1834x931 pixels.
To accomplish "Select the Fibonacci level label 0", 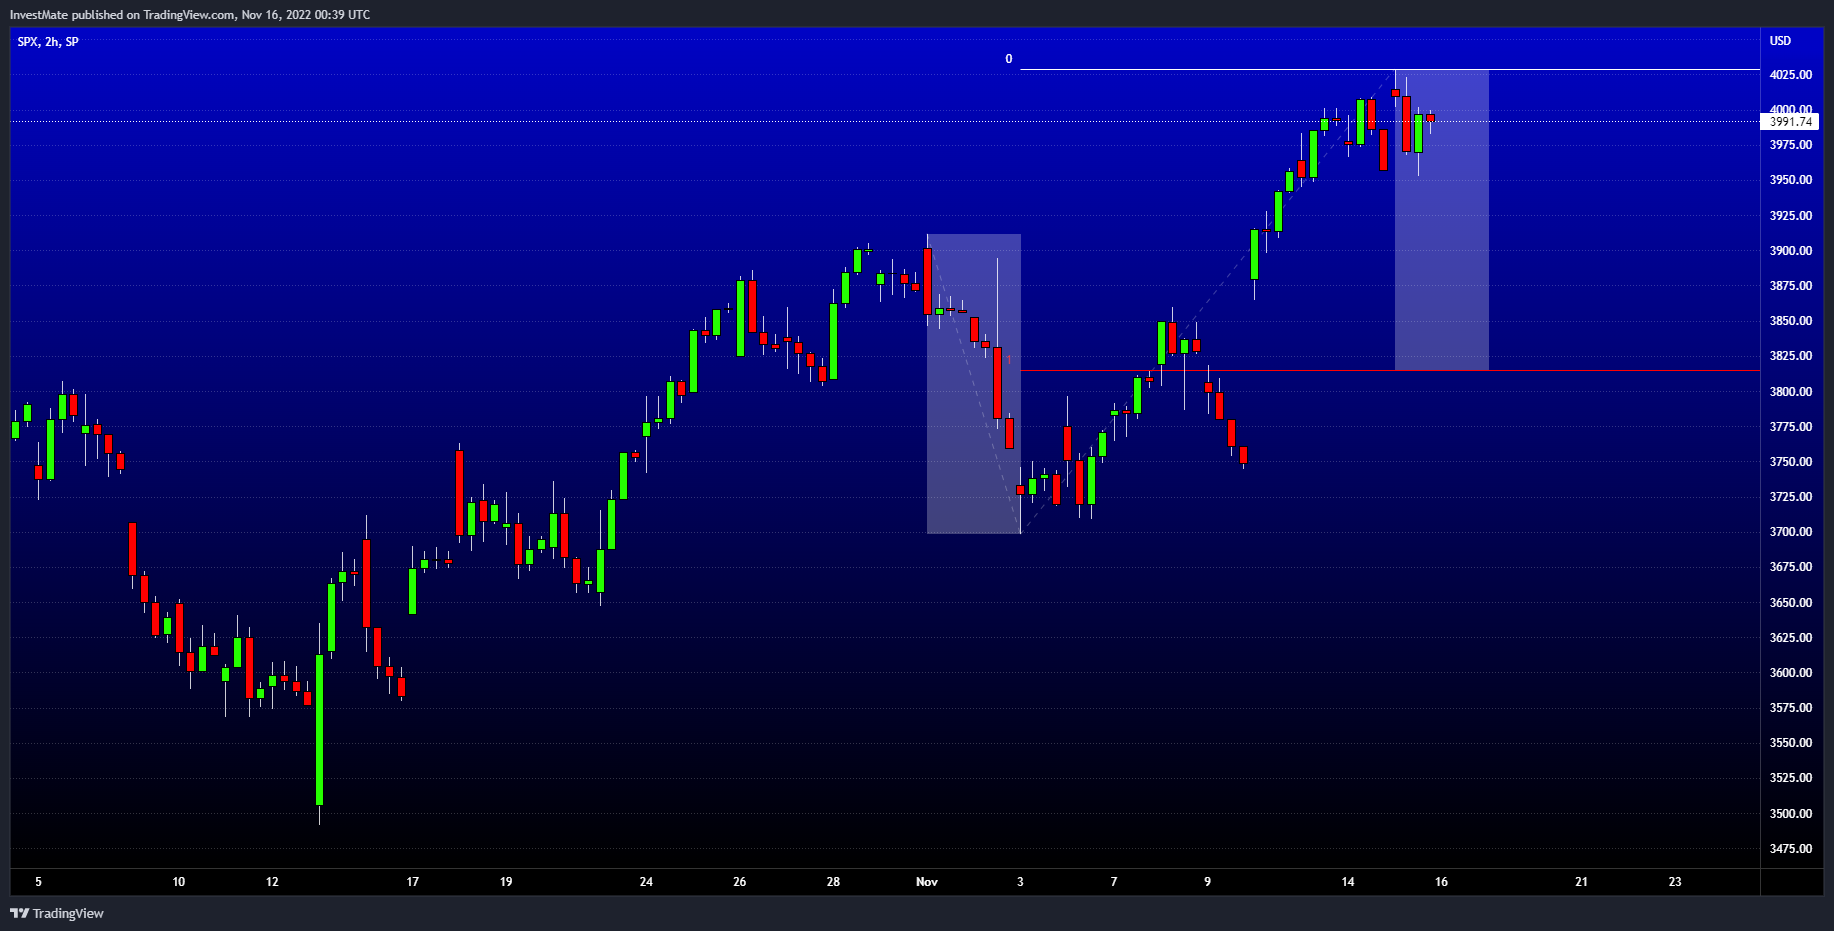I will pos(1009,59).
